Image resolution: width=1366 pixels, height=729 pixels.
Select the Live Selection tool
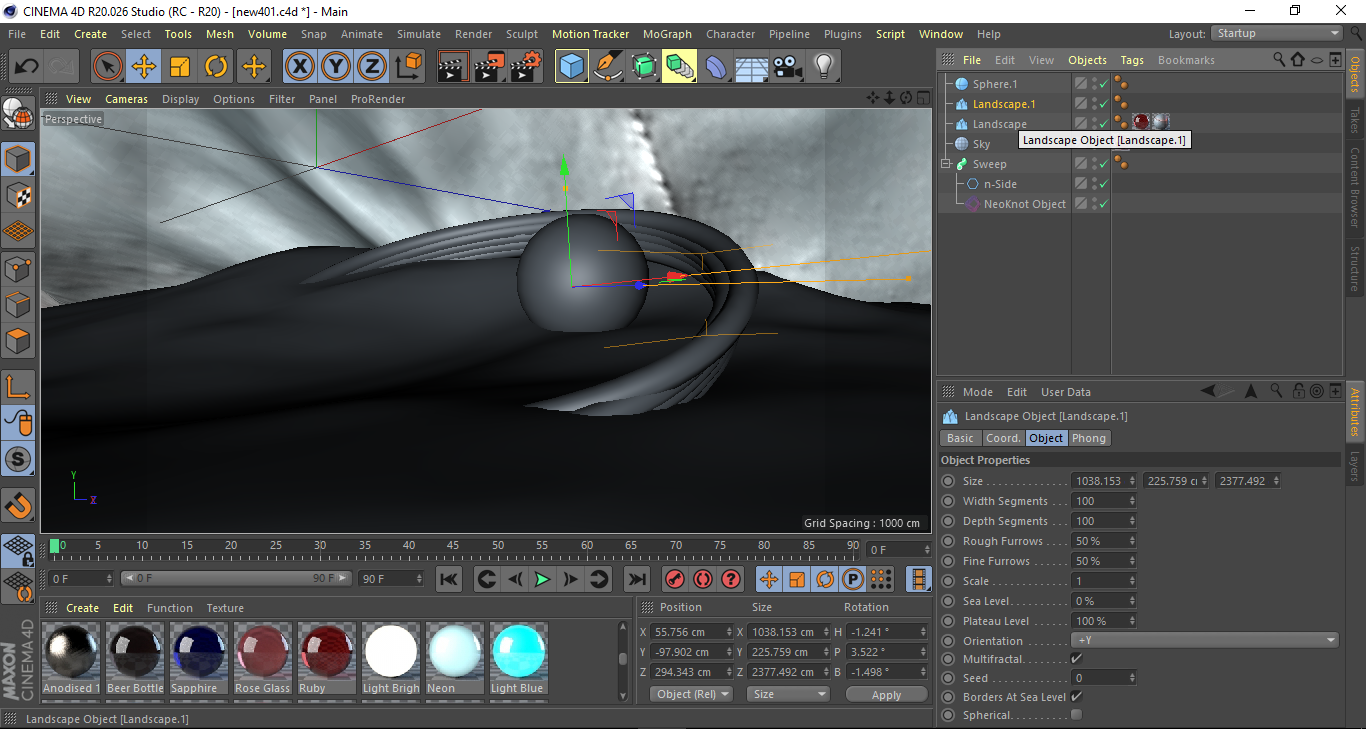(x=108, y=67)
